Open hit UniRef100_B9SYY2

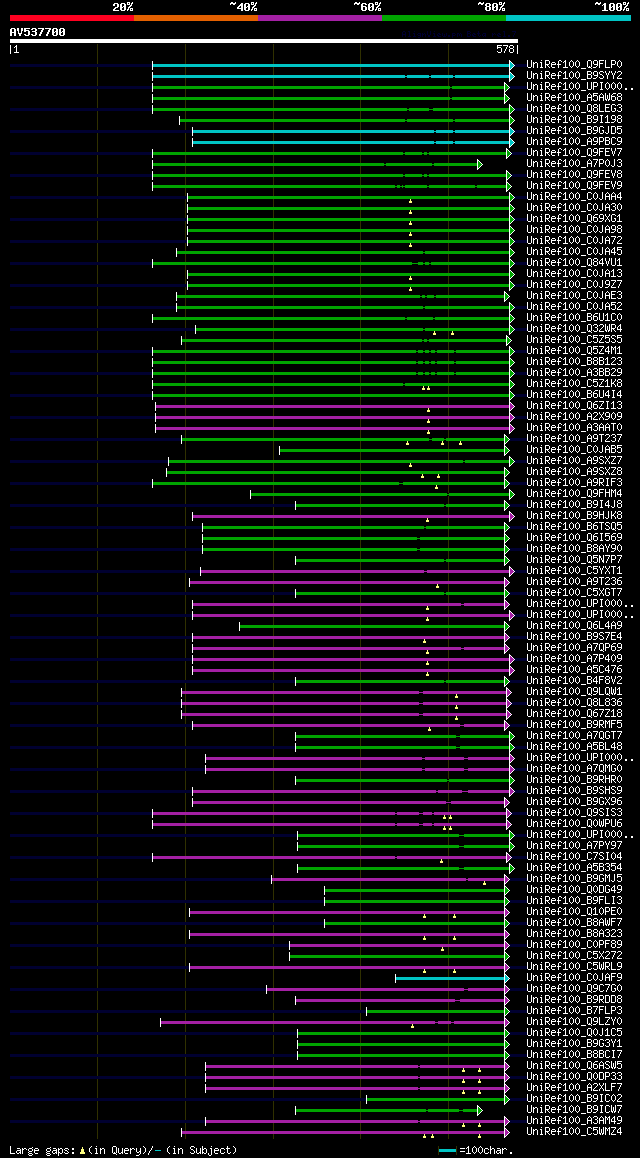[x=574, y=75]
